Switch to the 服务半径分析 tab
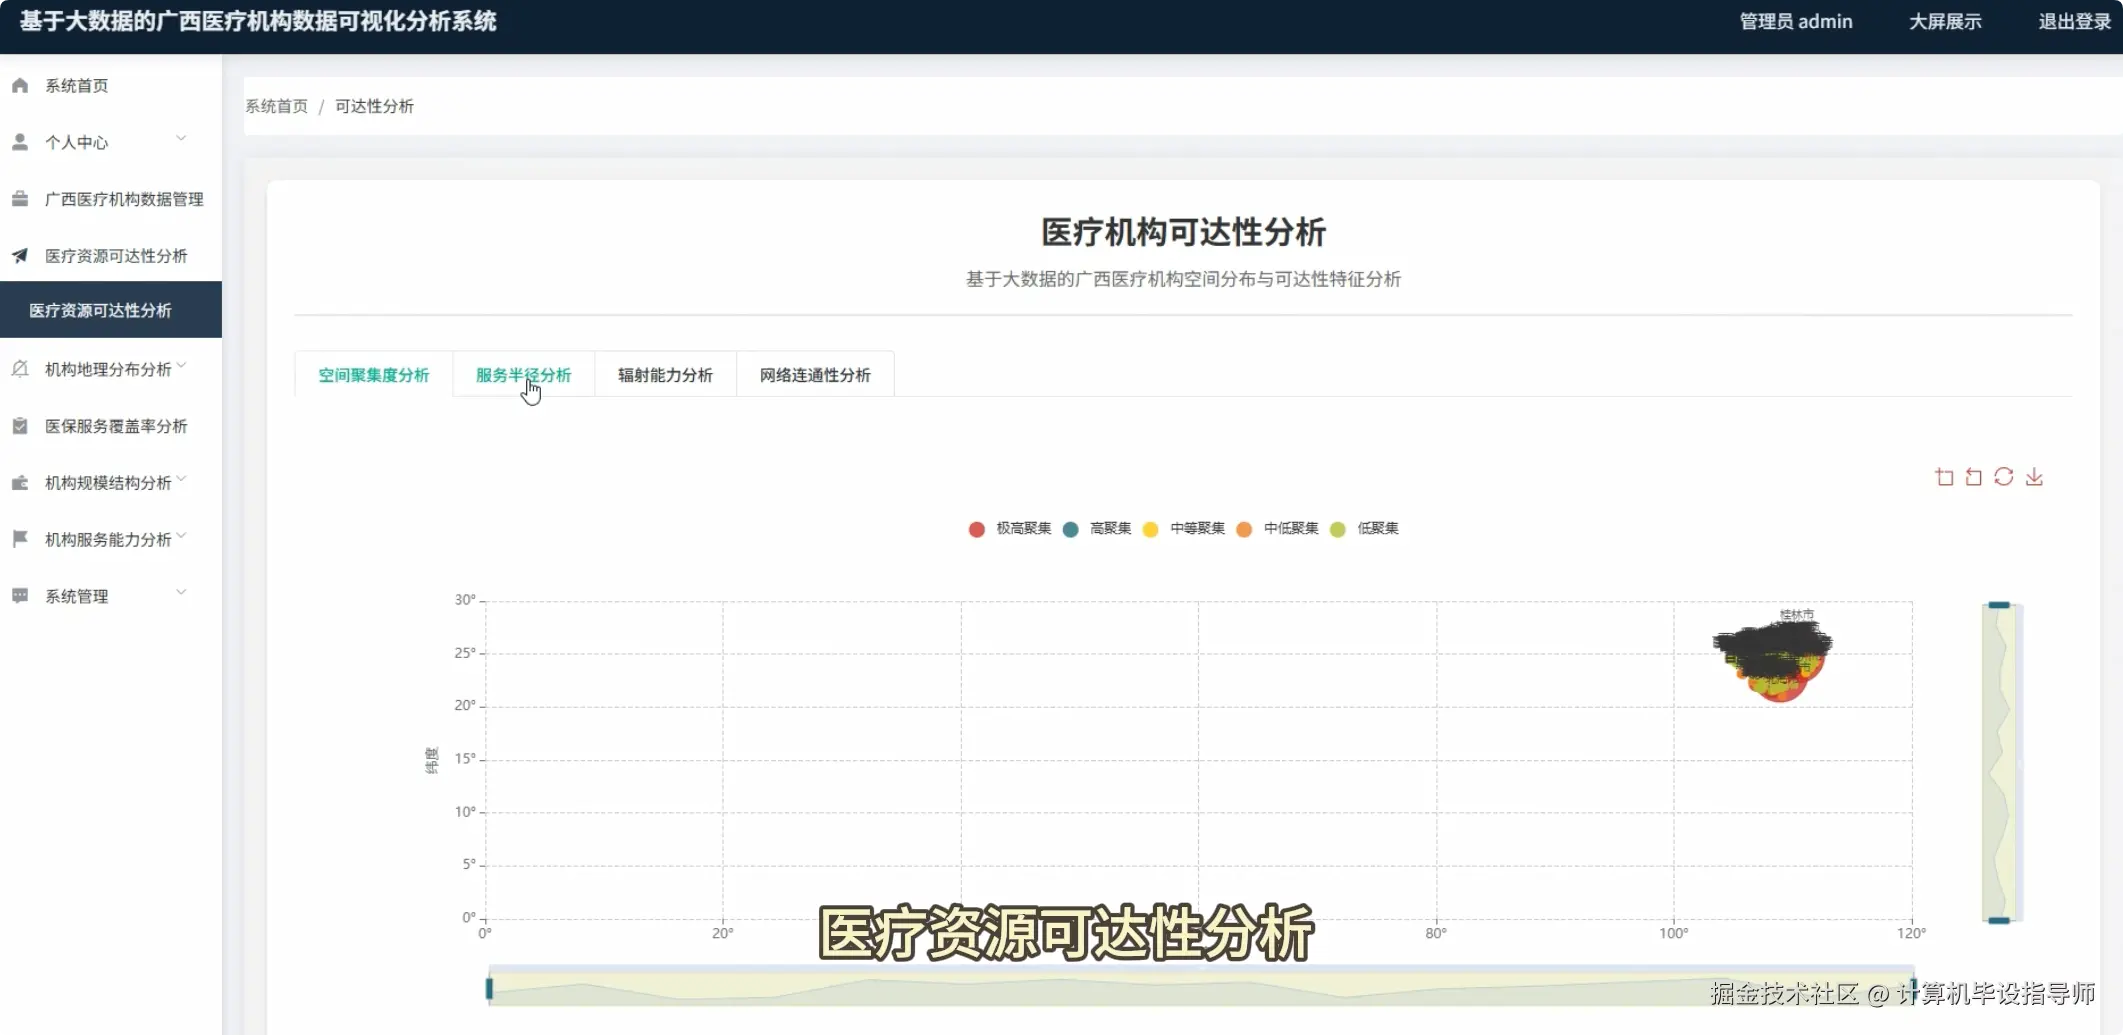This screenshot has width=2123, height=1035. click(523, 375)
